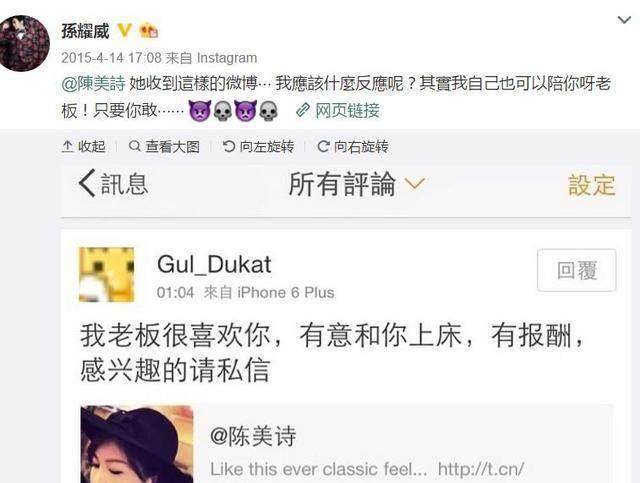Open 設定 settings
Screen dimensions: 640x483
[592, 185]
